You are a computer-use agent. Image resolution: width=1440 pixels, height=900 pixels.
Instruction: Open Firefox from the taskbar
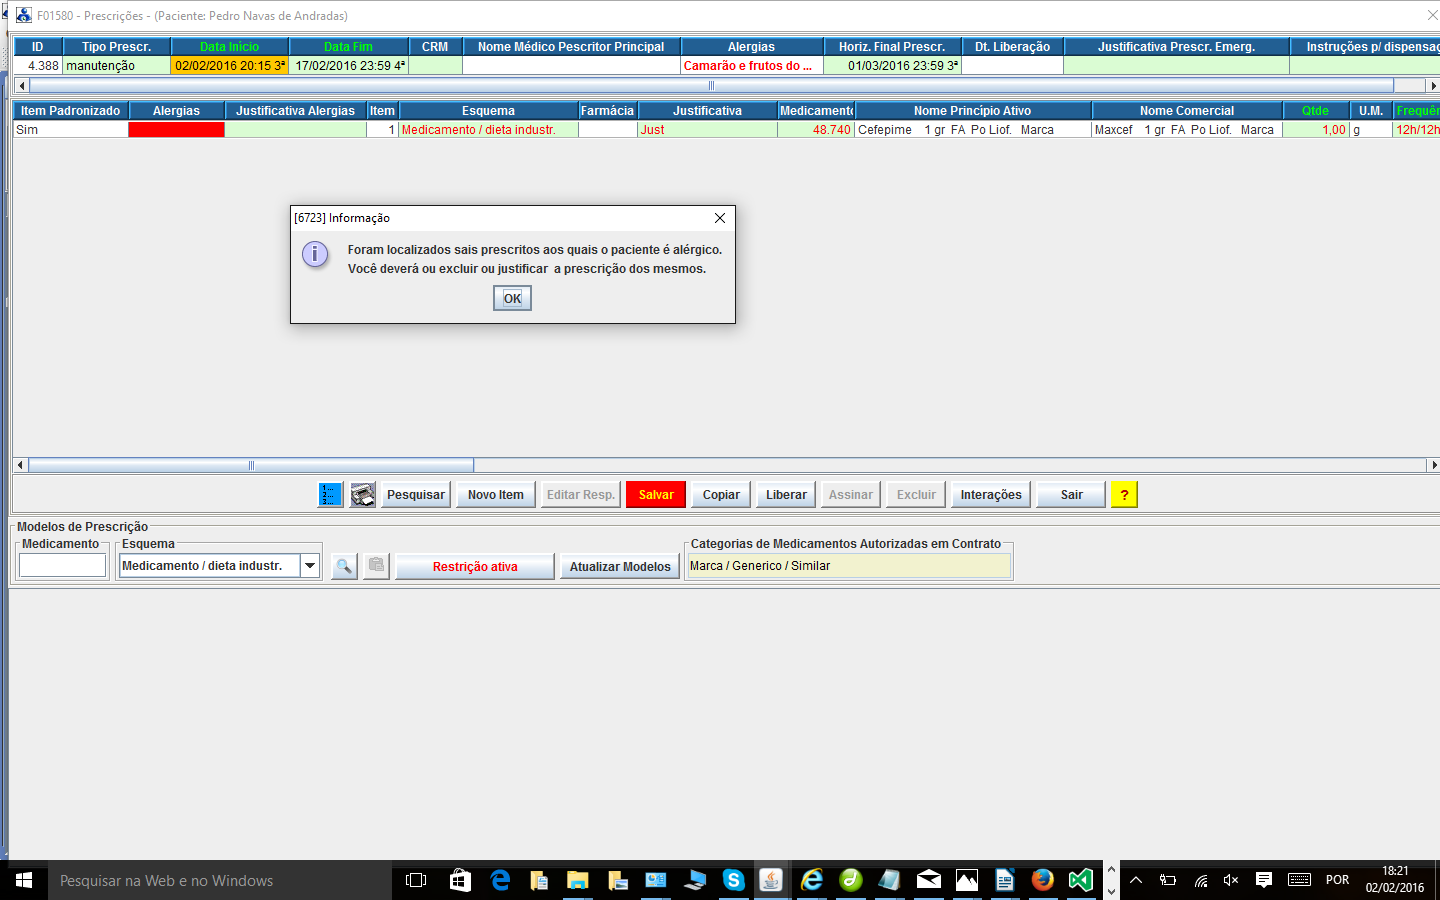pyautogui.click(x=1042, y=880)
